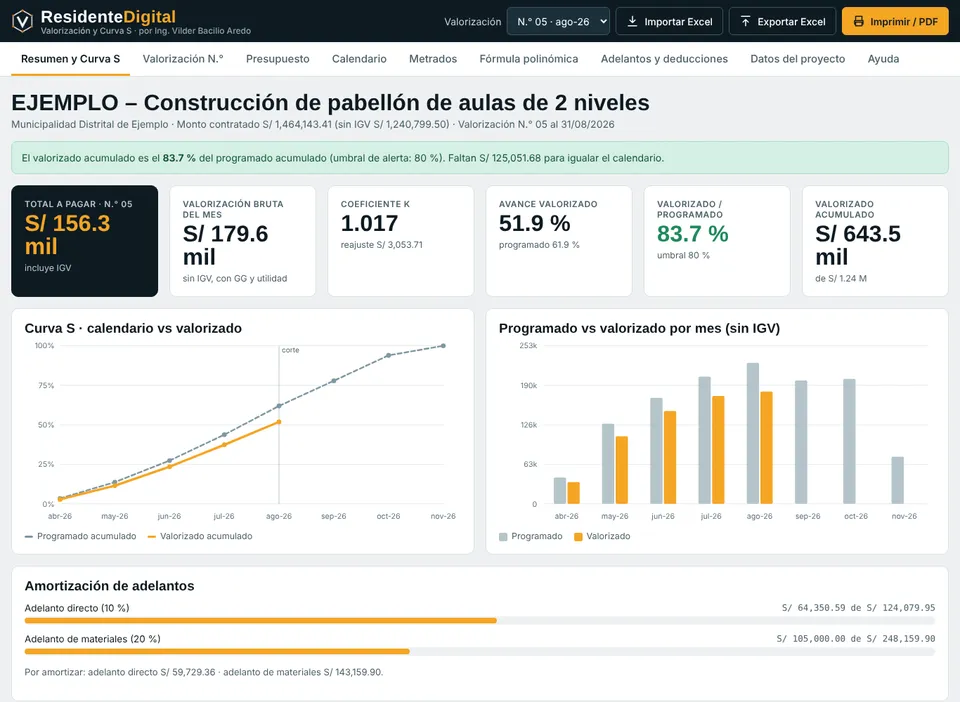Click the Total a pagar value S/ 156.3 mil

point(67,234)
